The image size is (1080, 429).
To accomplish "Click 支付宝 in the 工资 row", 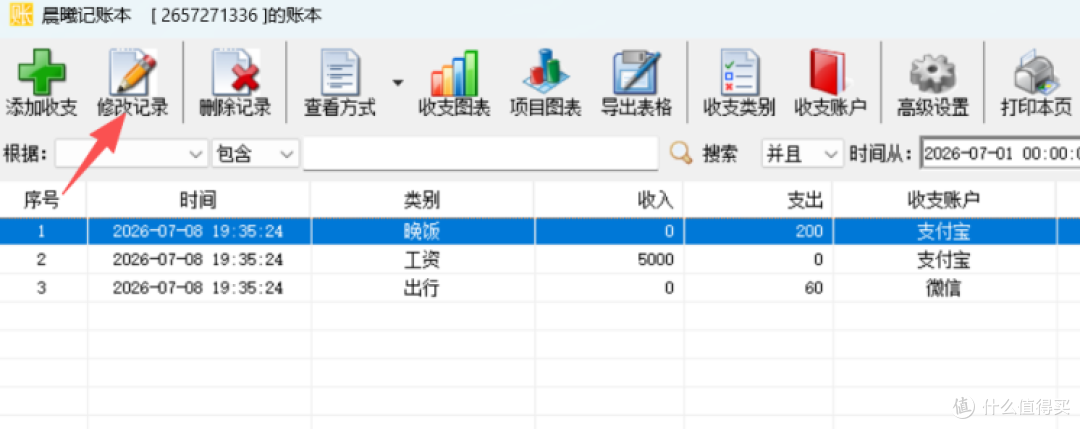I will pyautogui.click(x=944, y=260).
